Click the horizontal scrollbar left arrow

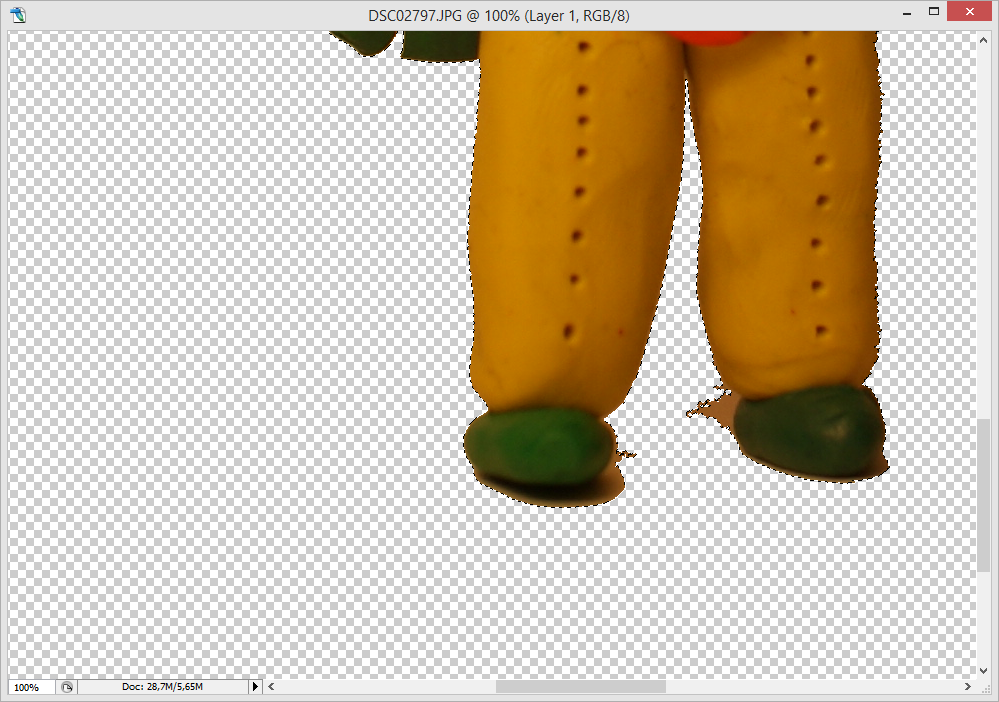(x=271, y=687)
